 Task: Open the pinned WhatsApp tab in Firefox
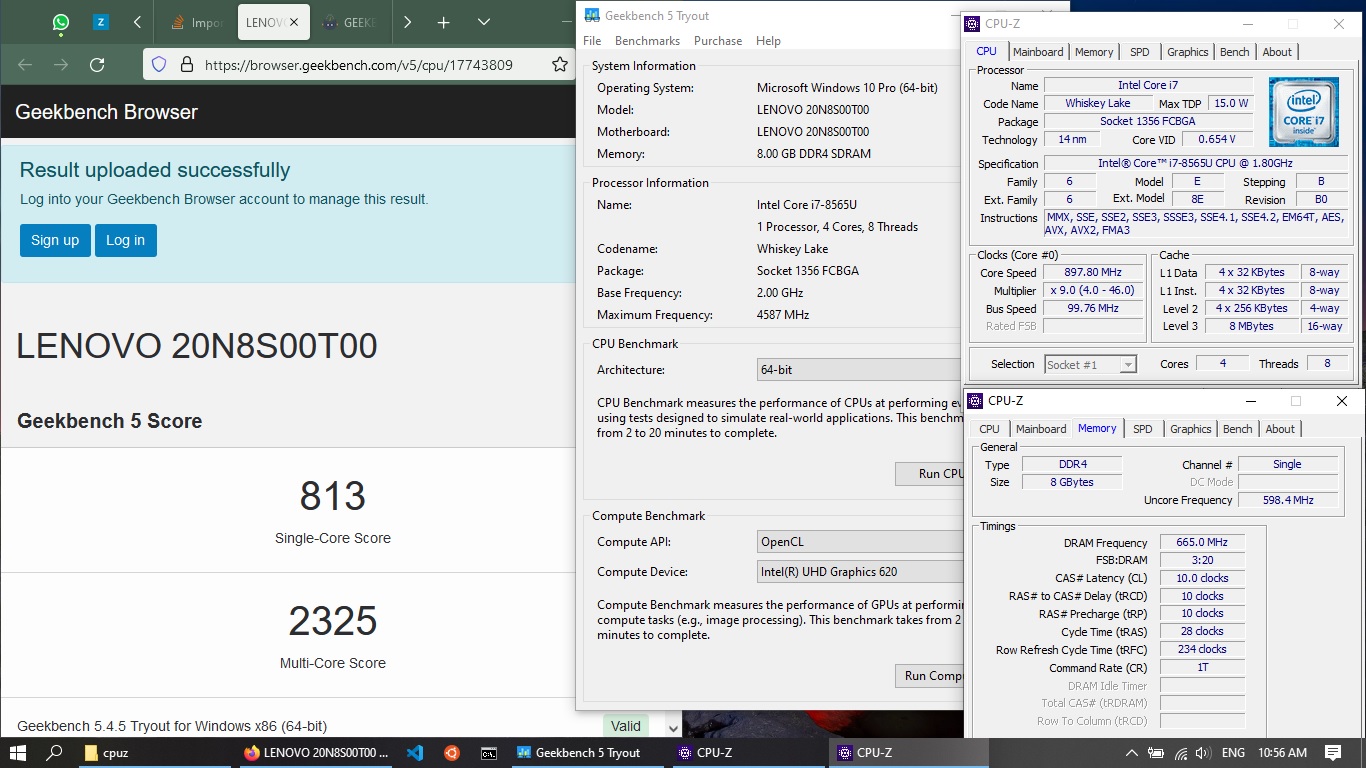tap(61, 22)
